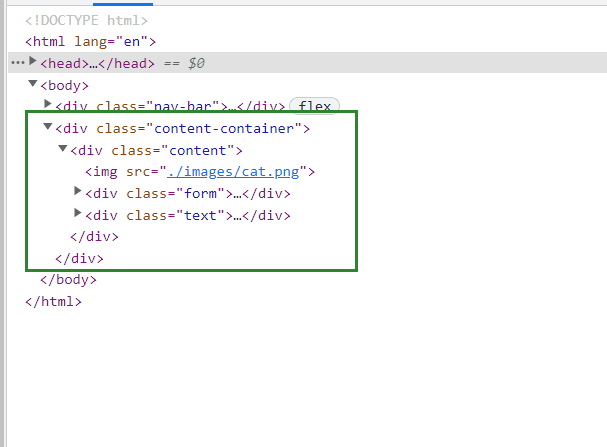This screenshot has width=607, height=447.
Task: Select the </body> closing tag
Action: [x=68, y=279]
